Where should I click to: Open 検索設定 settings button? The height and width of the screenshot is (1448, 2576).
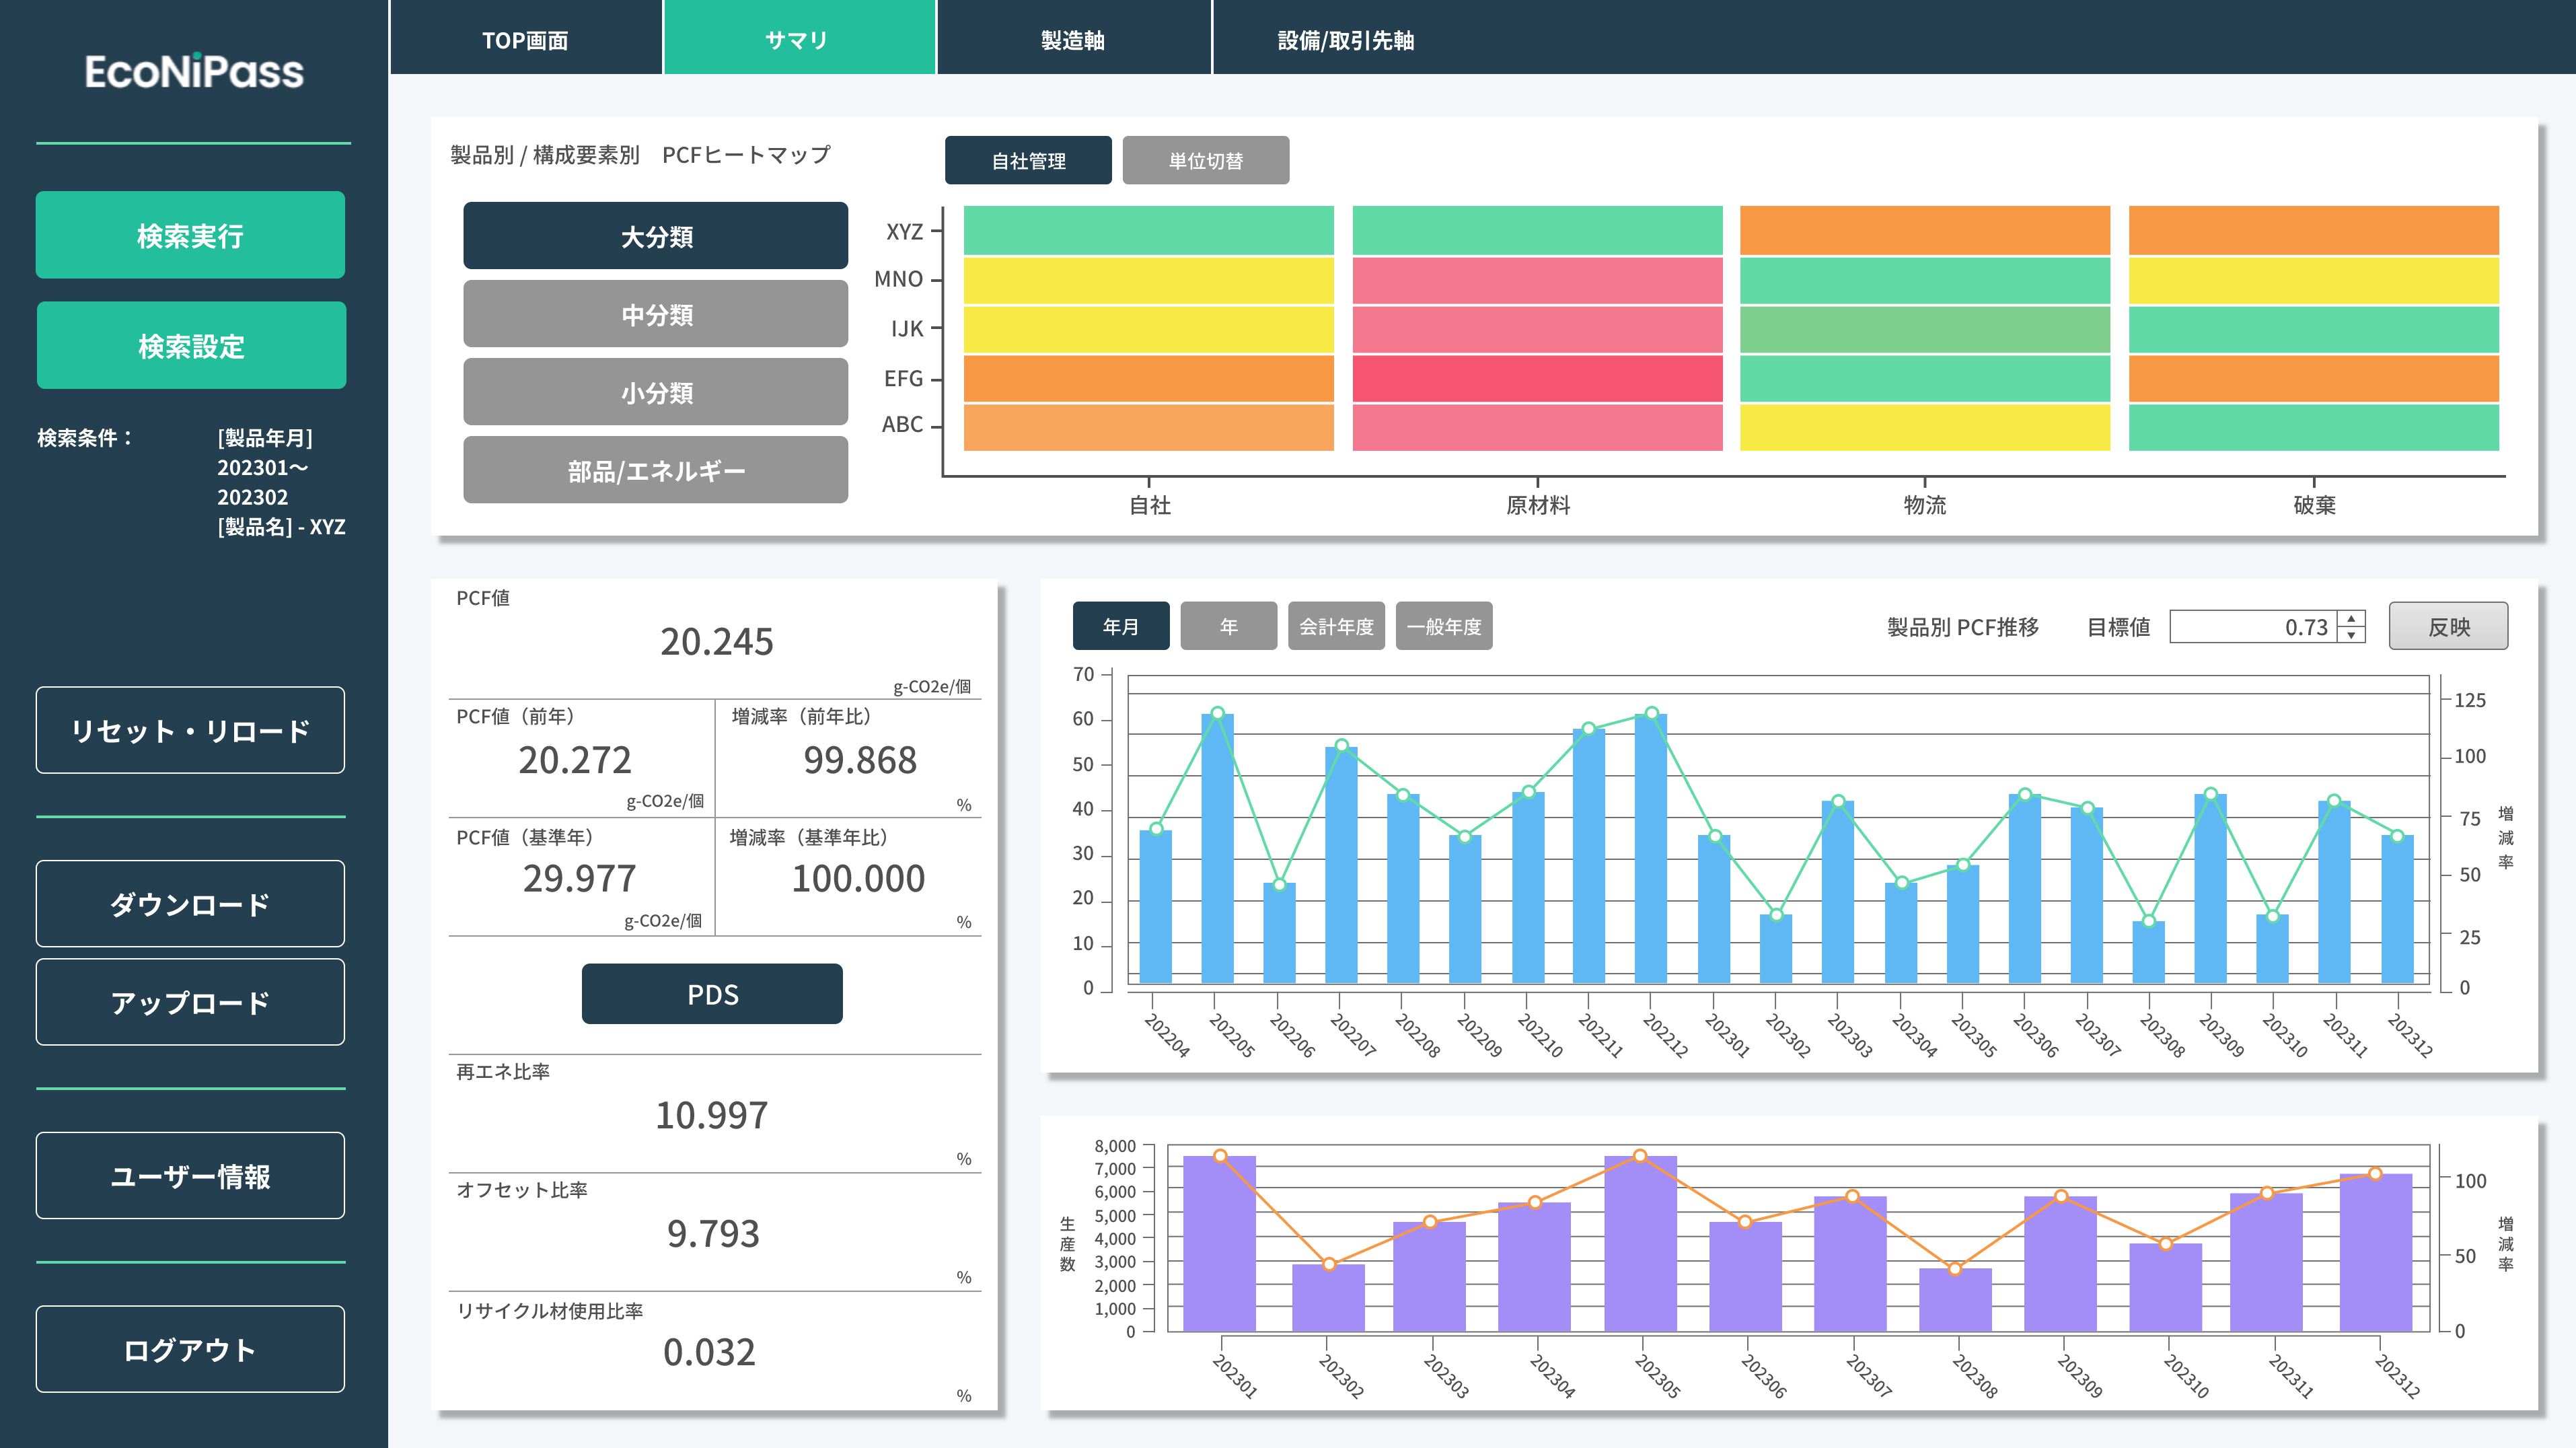191,346
